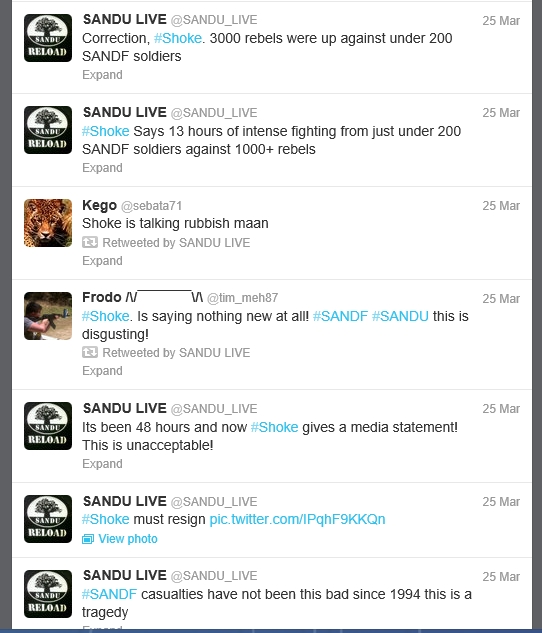The image size is (542, 633).
Task: Expand Frodo's disgusting tweet
Action: click(x=102, y=371)
